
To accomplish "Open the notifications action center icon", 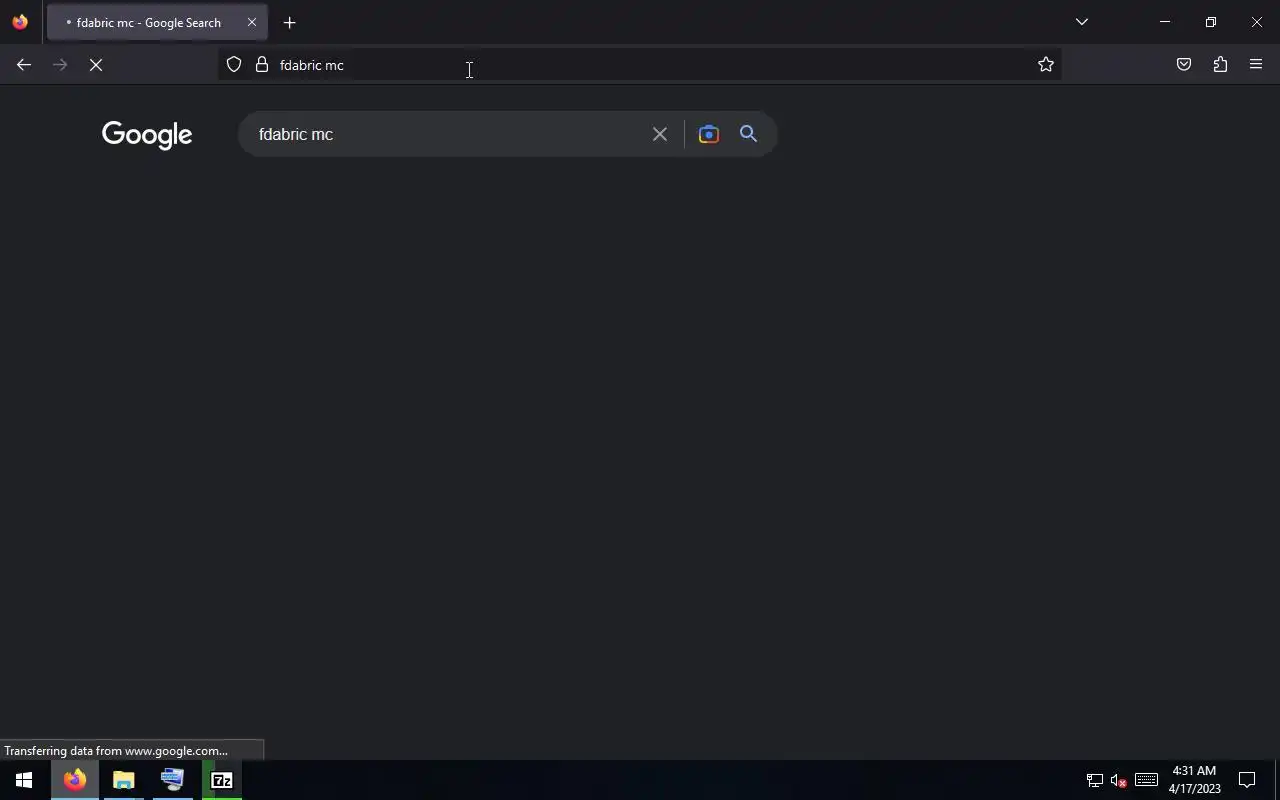I will click(x=1247, y=780).
